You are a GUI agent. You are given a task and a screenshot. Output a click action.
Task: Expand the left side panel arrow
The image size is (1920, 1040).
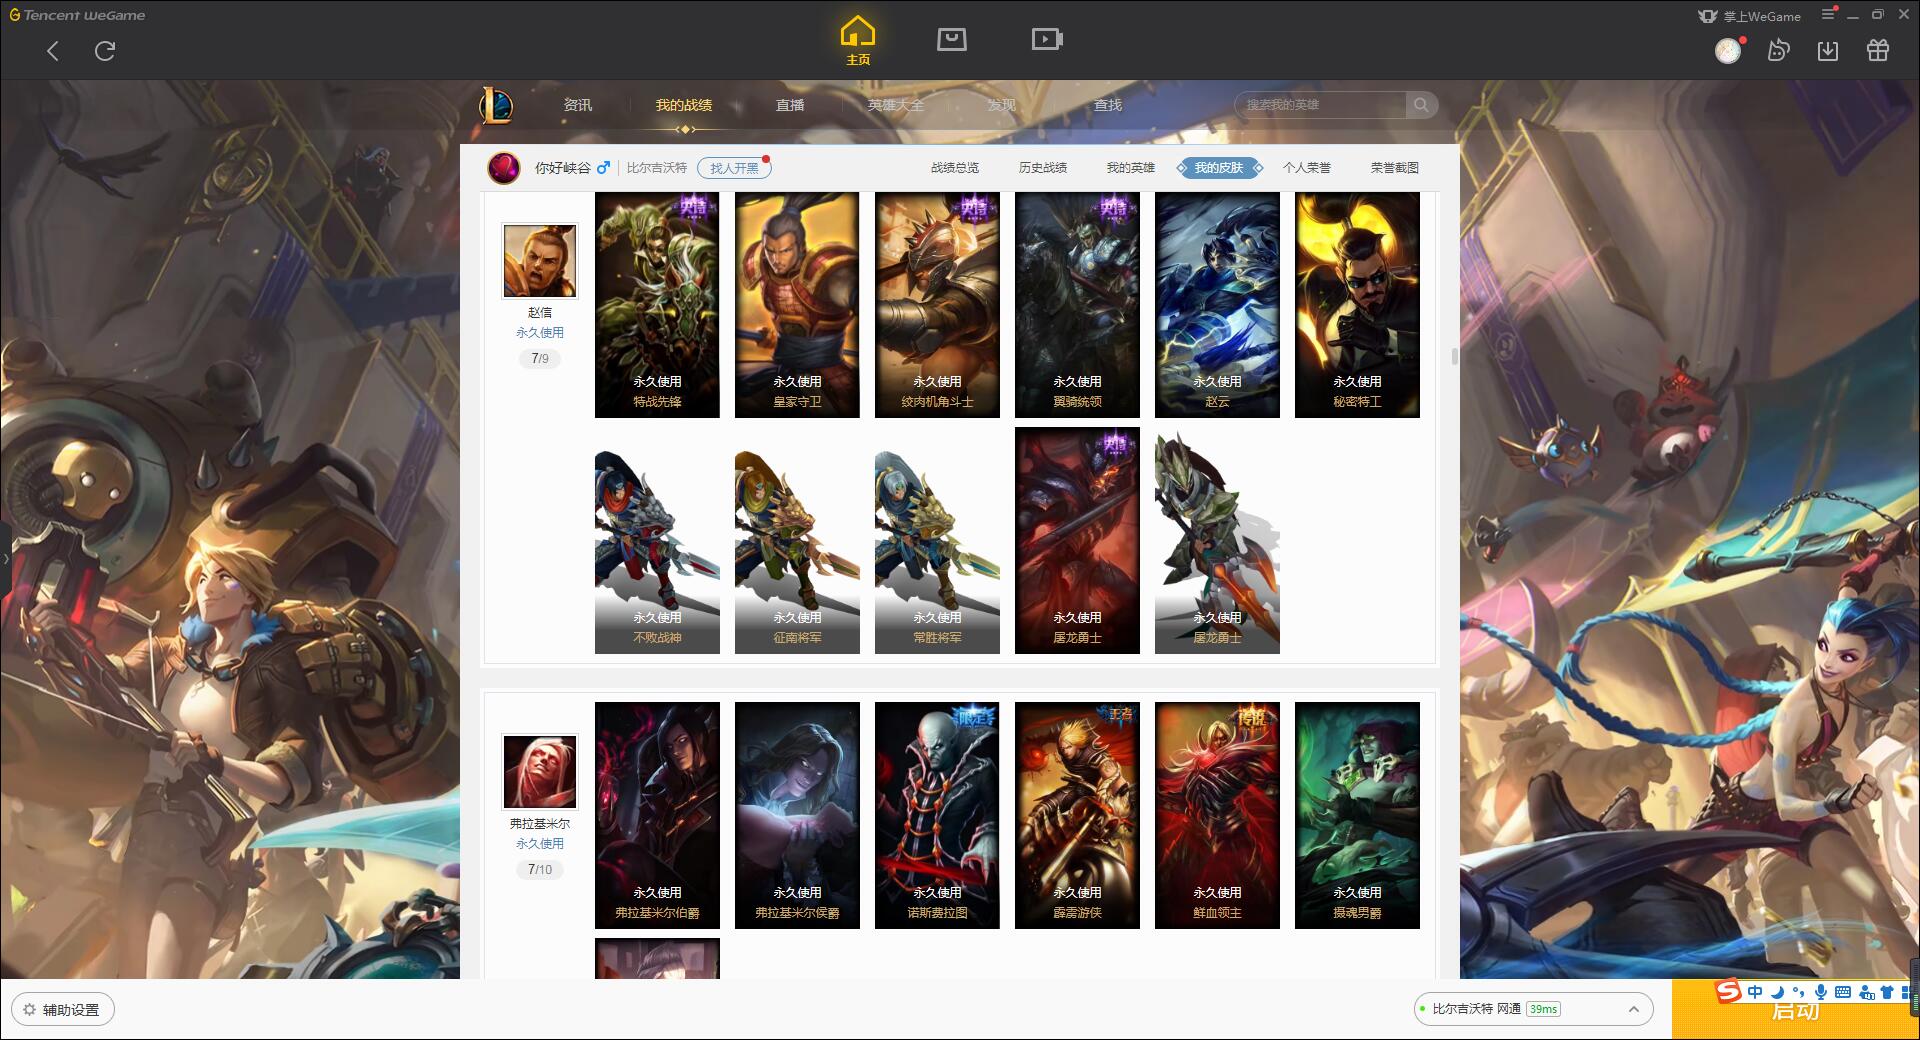5,558
